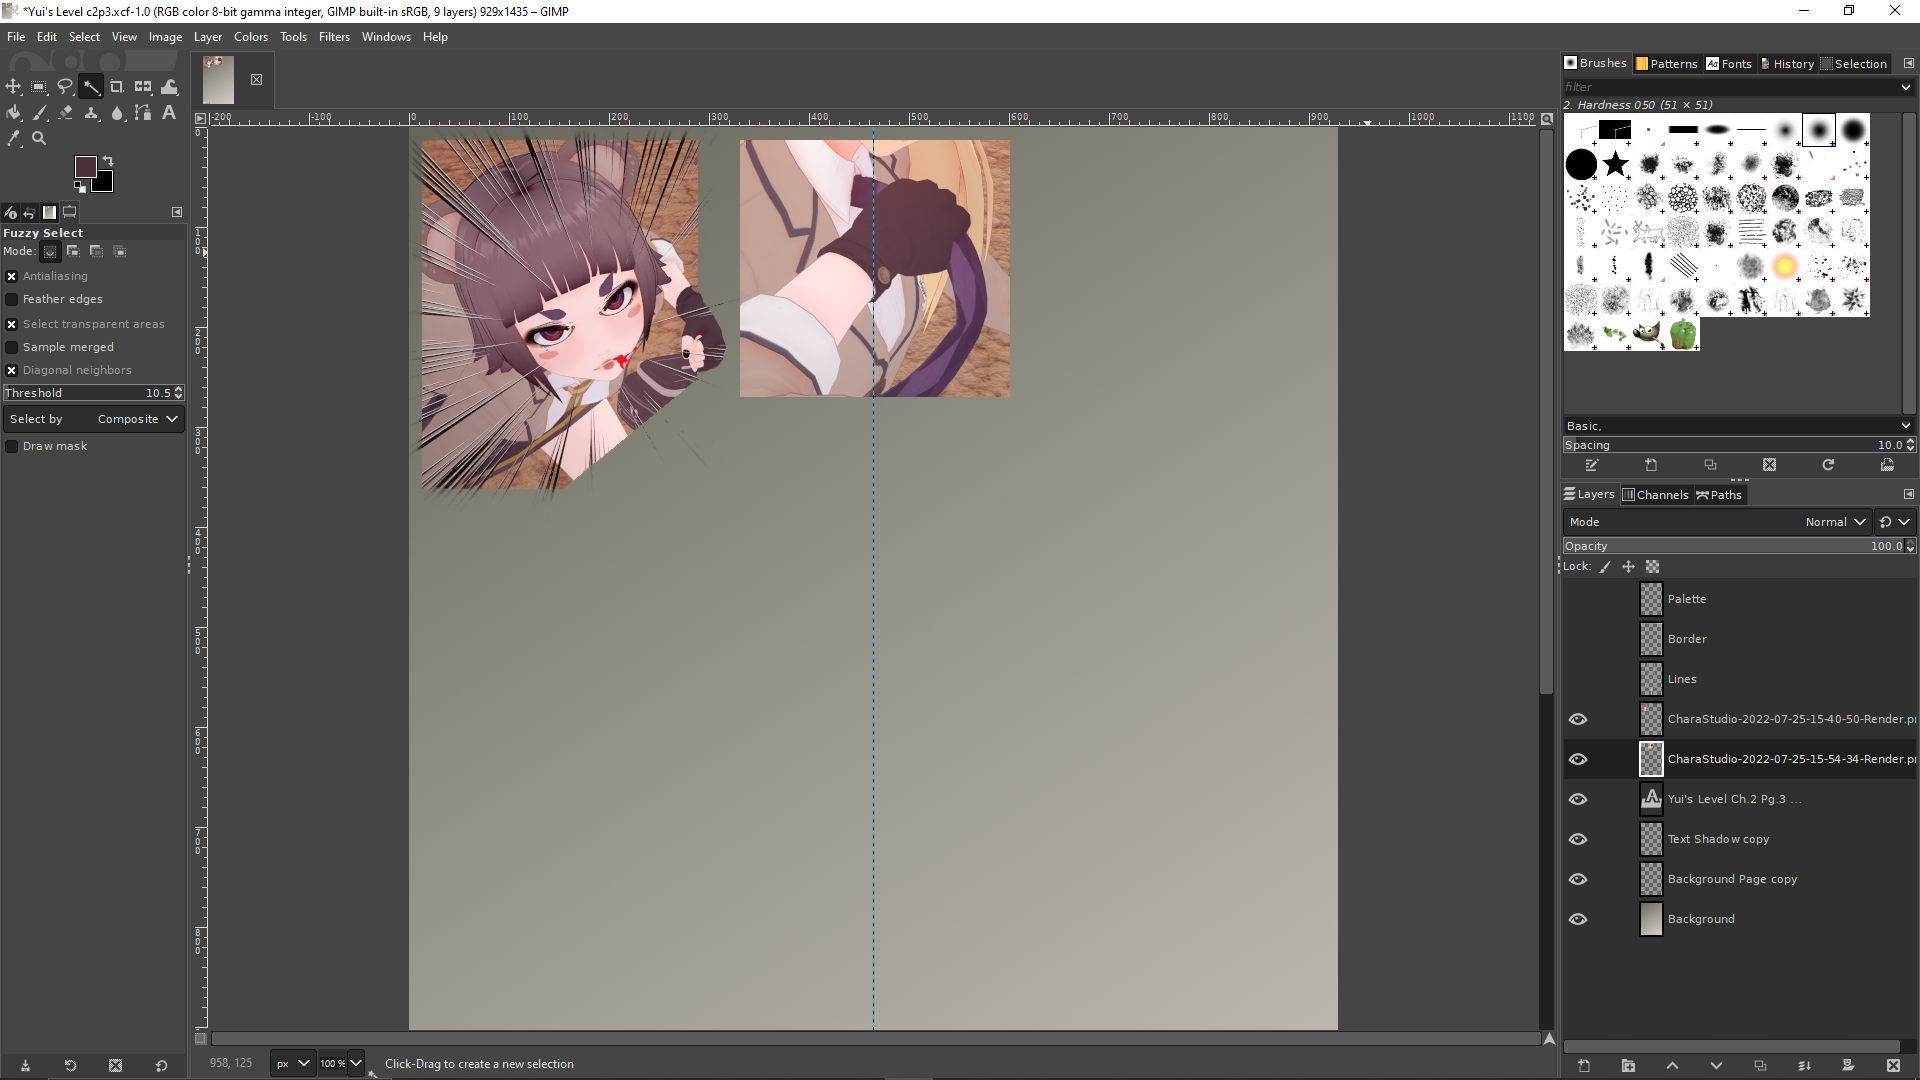Select the Lines layer

[x=1740, y=679]
